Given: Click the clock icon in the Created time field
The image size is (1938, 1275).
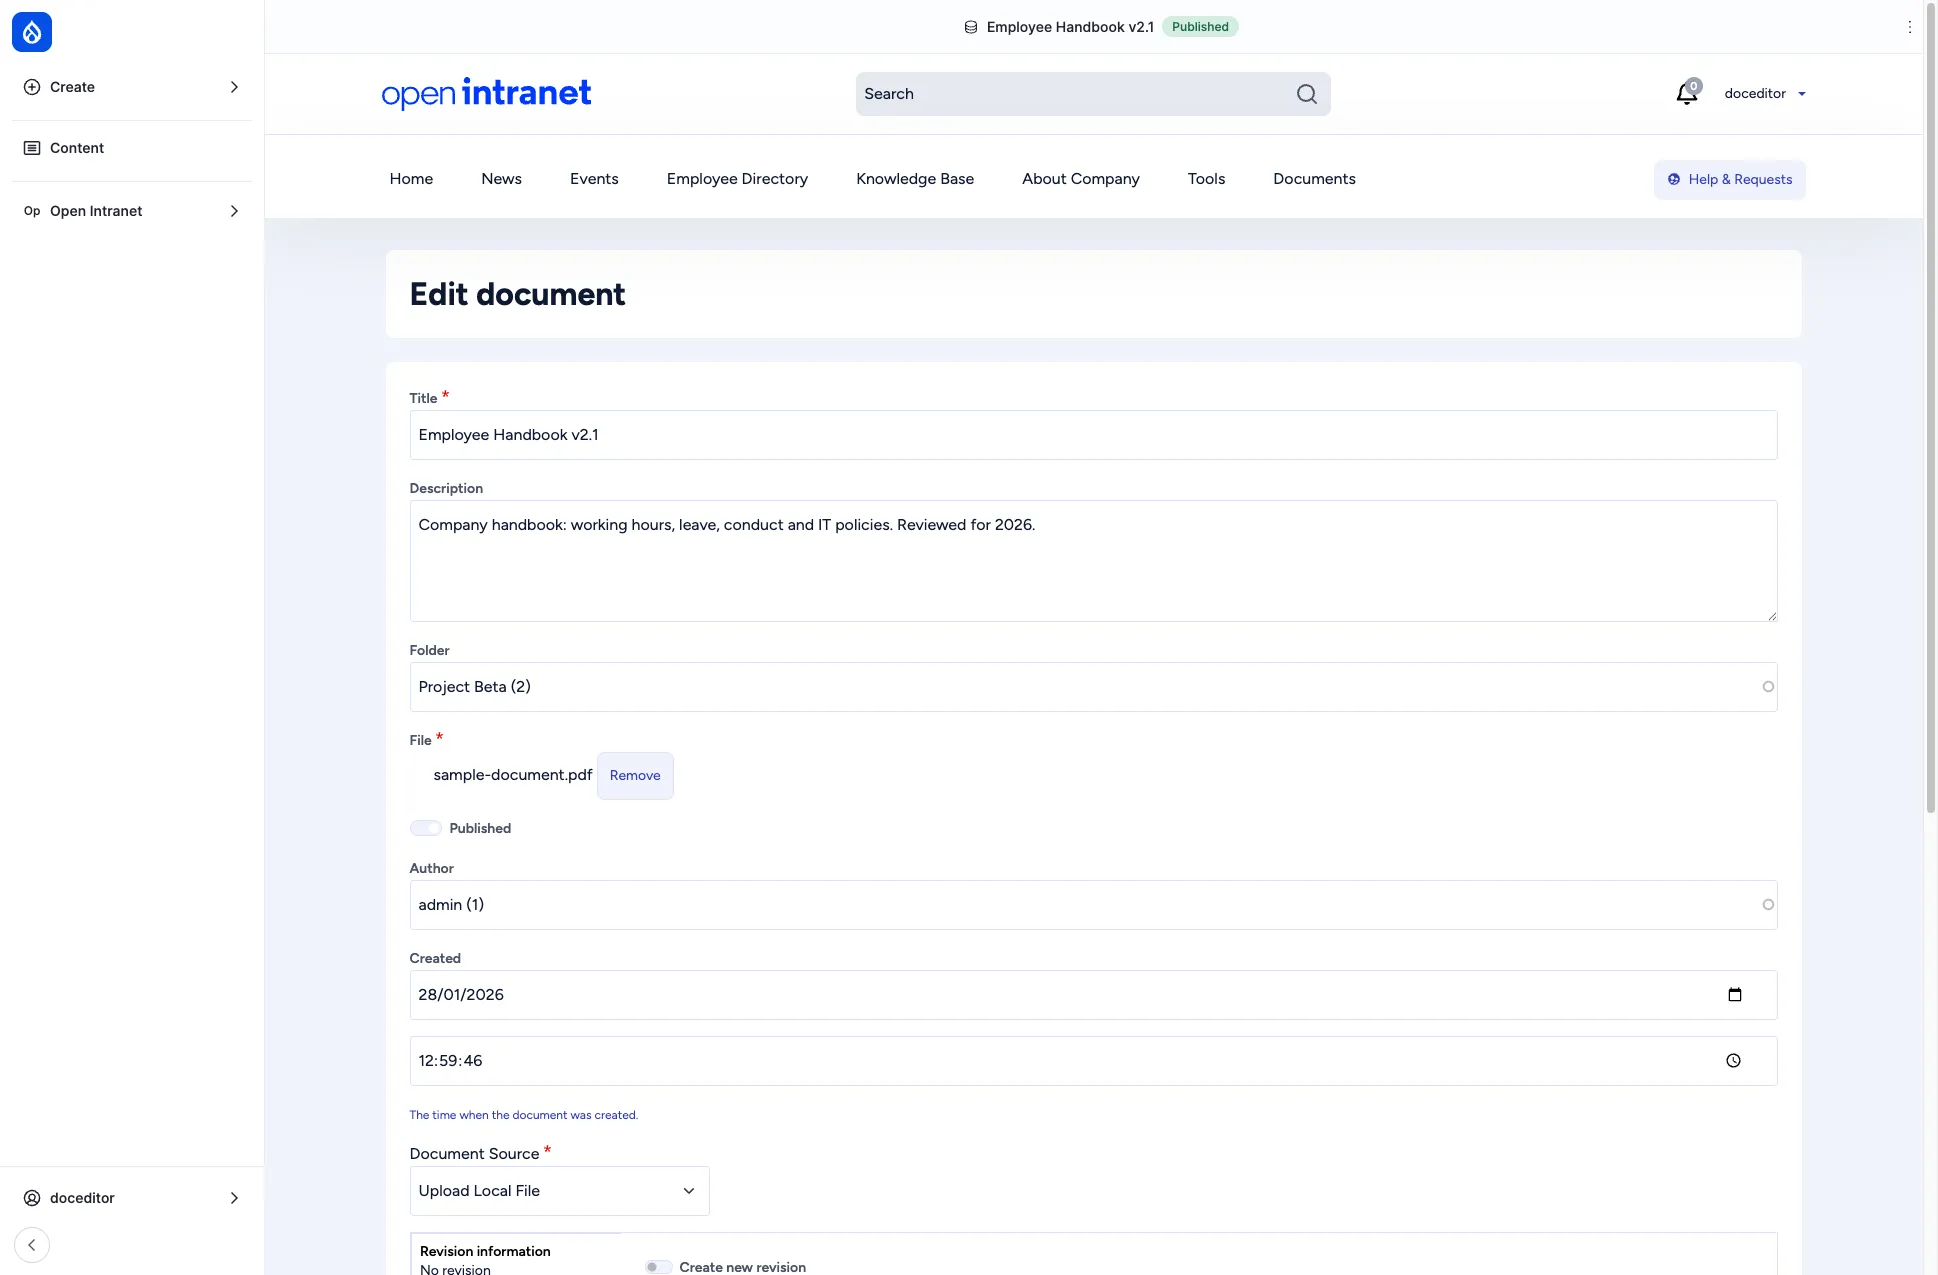Looking at the screenshot, I should [x=1734, y=1061].
